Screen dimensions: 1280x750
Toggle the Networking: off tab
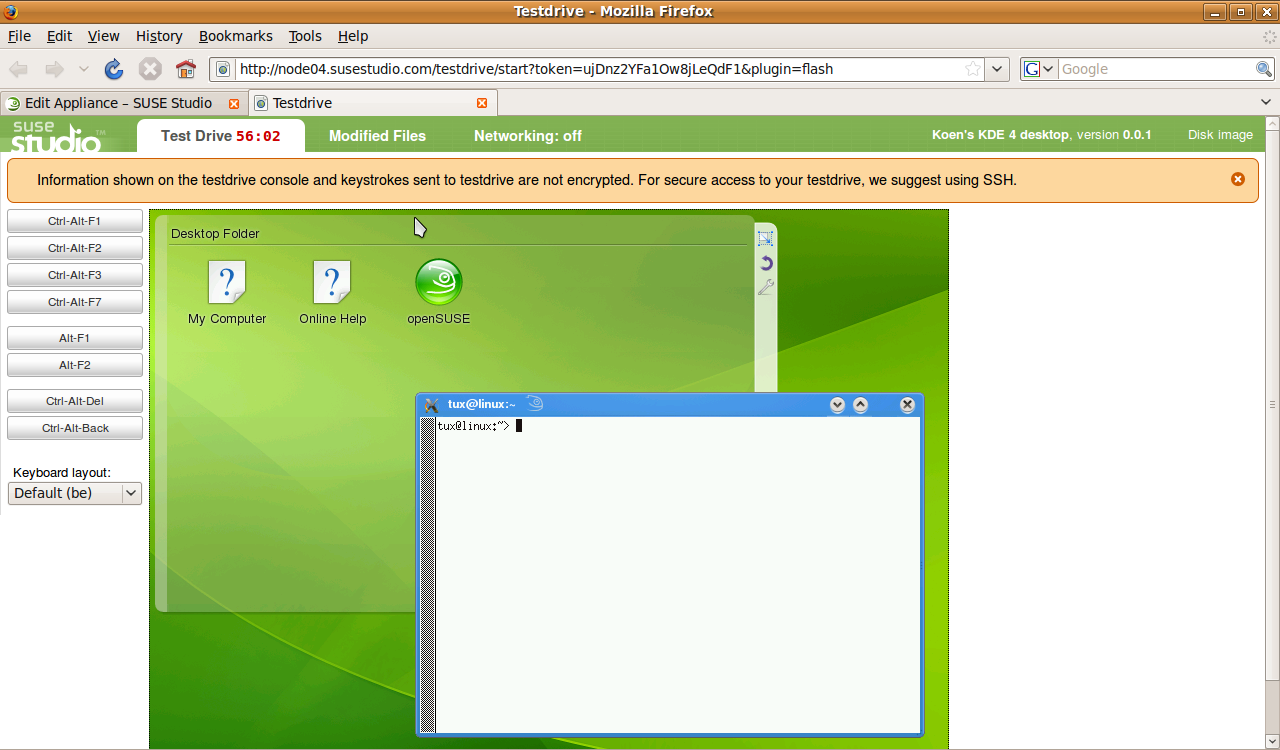point(527,136)
